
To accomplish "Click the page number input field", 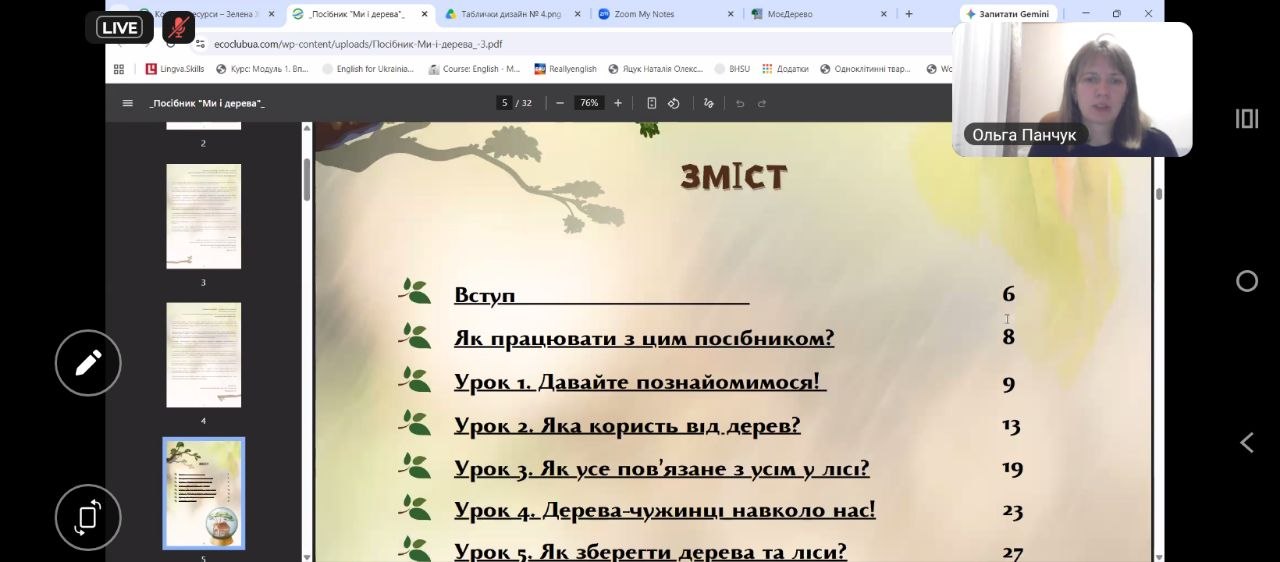I will tap(505, 103).
